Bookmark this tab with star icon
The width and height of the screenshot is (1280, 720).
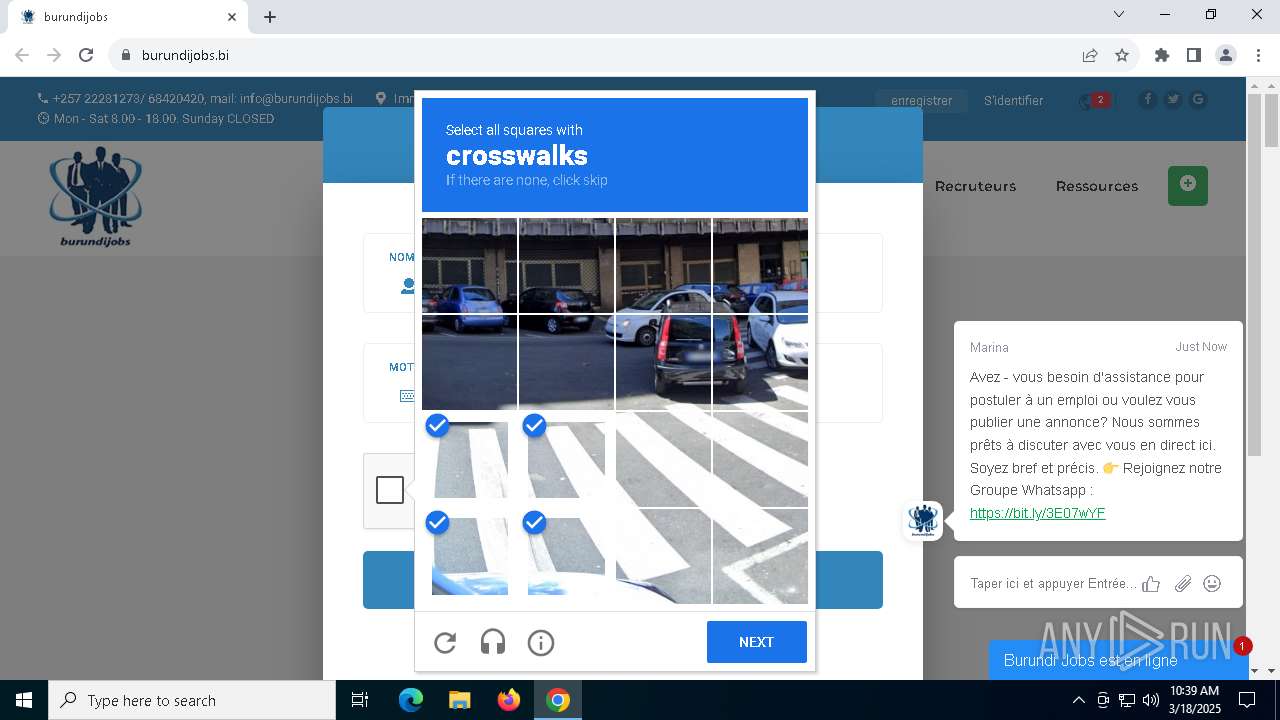[x=1122, y=55]
